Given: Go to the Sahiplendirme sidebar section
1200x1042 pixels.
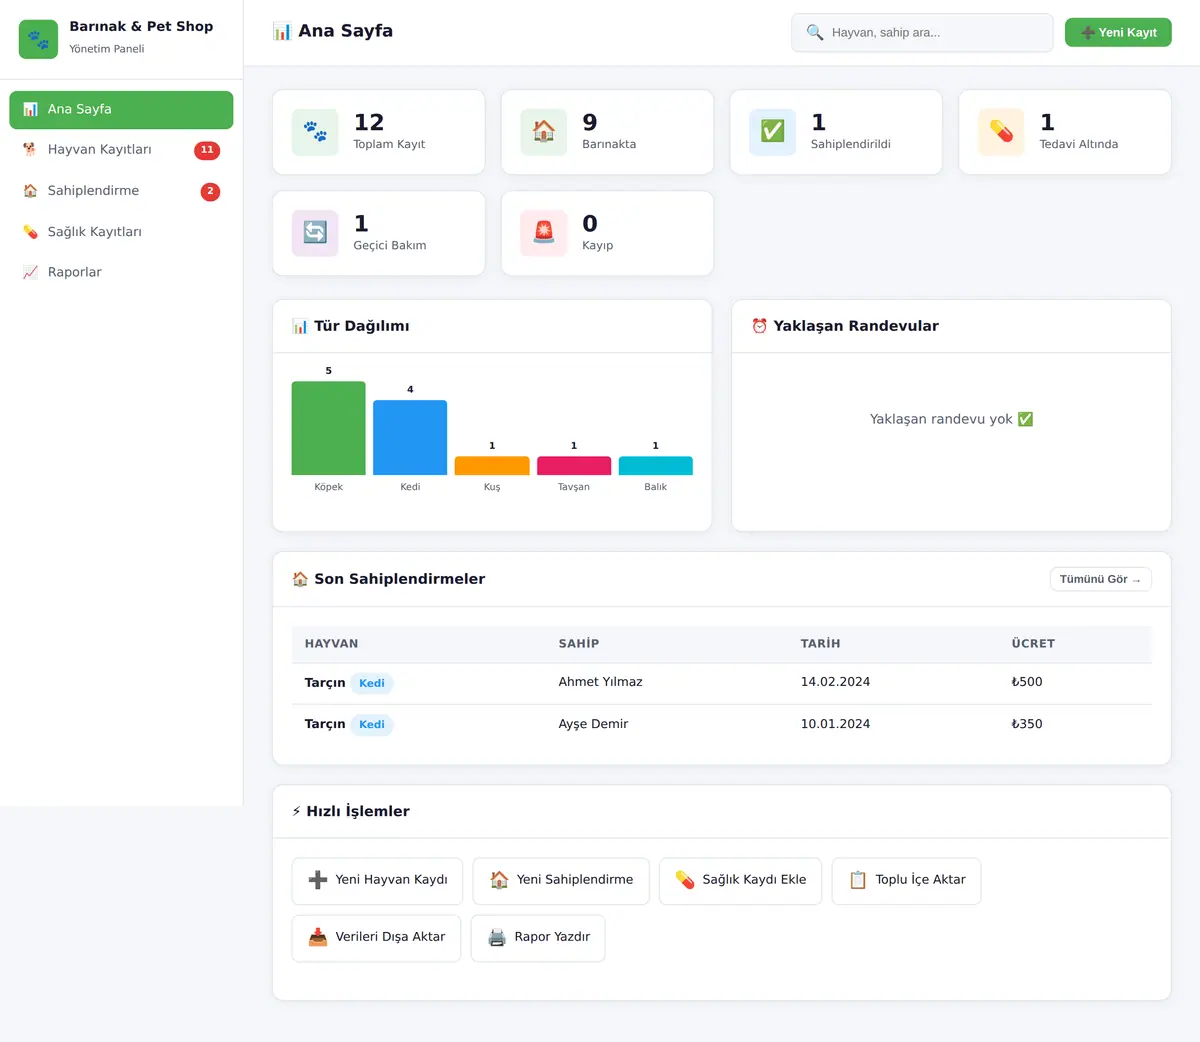Looking at the screenshot, I should coord(121,191).
